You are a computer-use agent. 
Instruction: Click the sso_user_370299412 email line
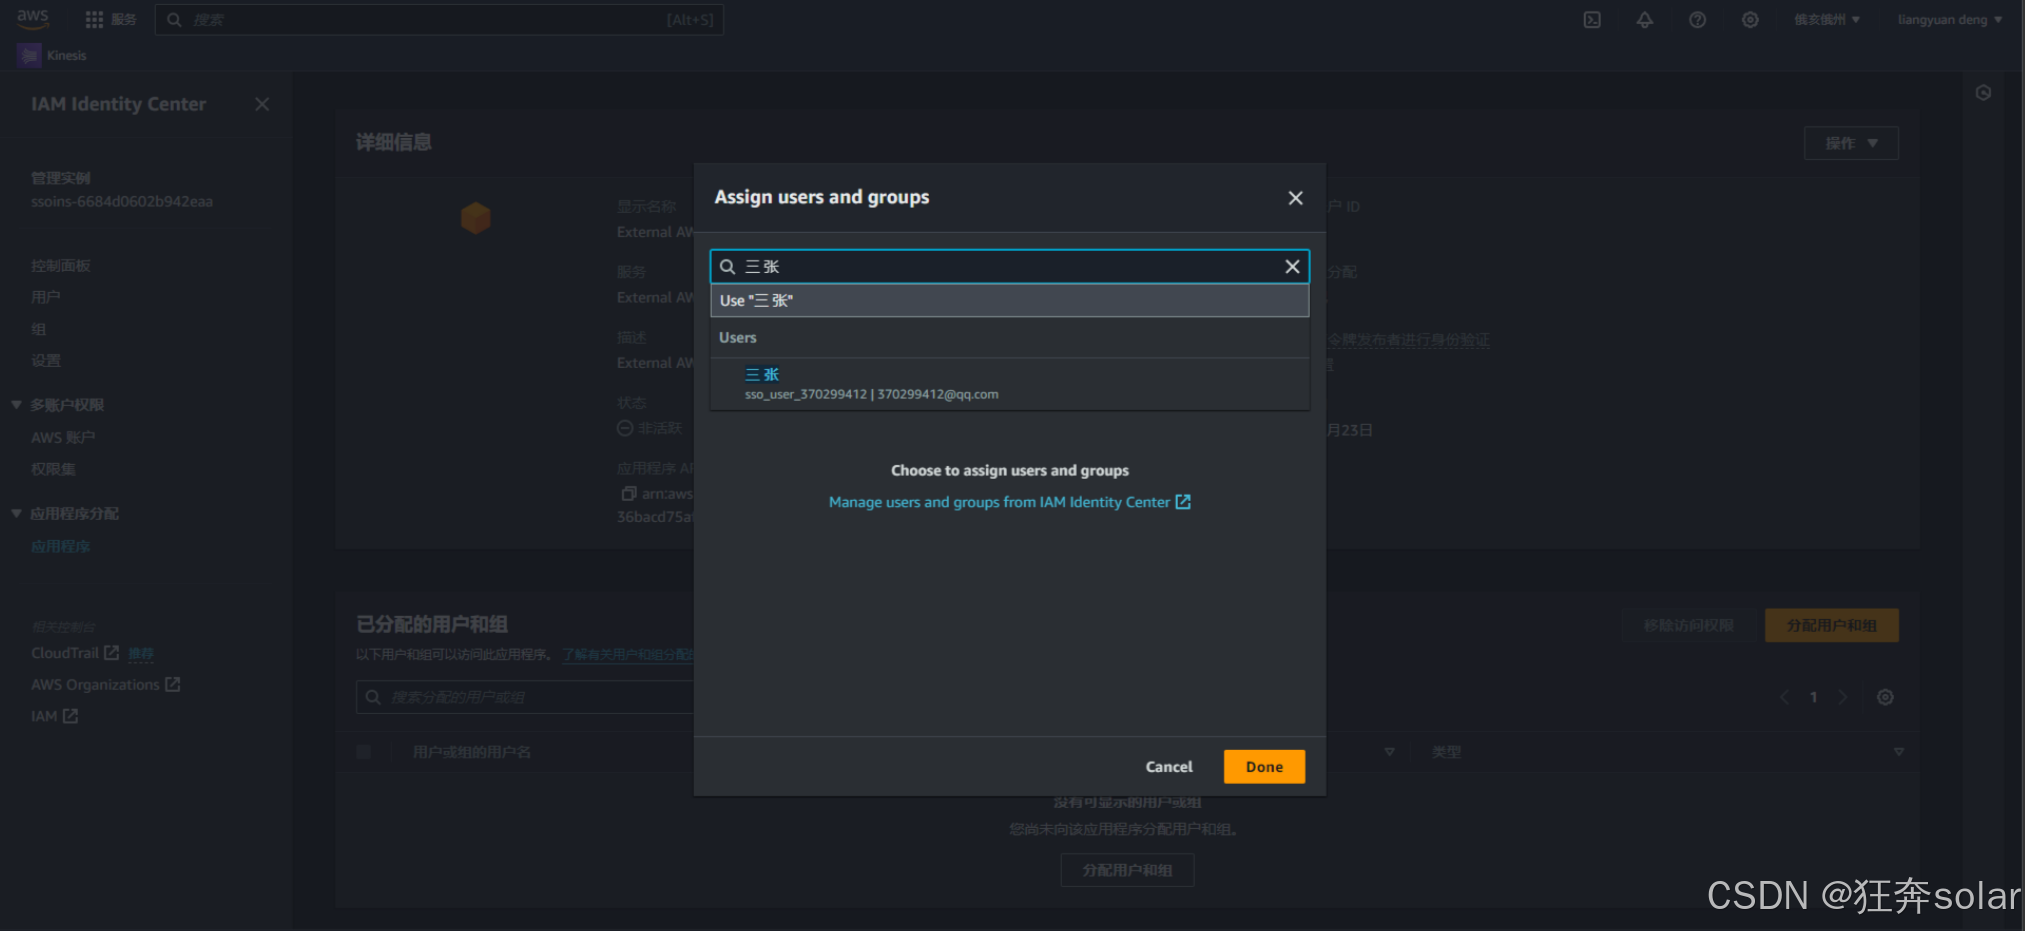click(871, 395)
